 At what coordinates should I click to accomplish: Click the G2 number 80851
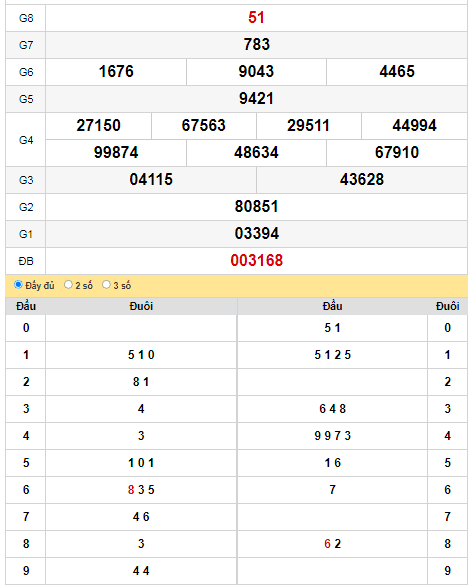click(x=256, y=206)
